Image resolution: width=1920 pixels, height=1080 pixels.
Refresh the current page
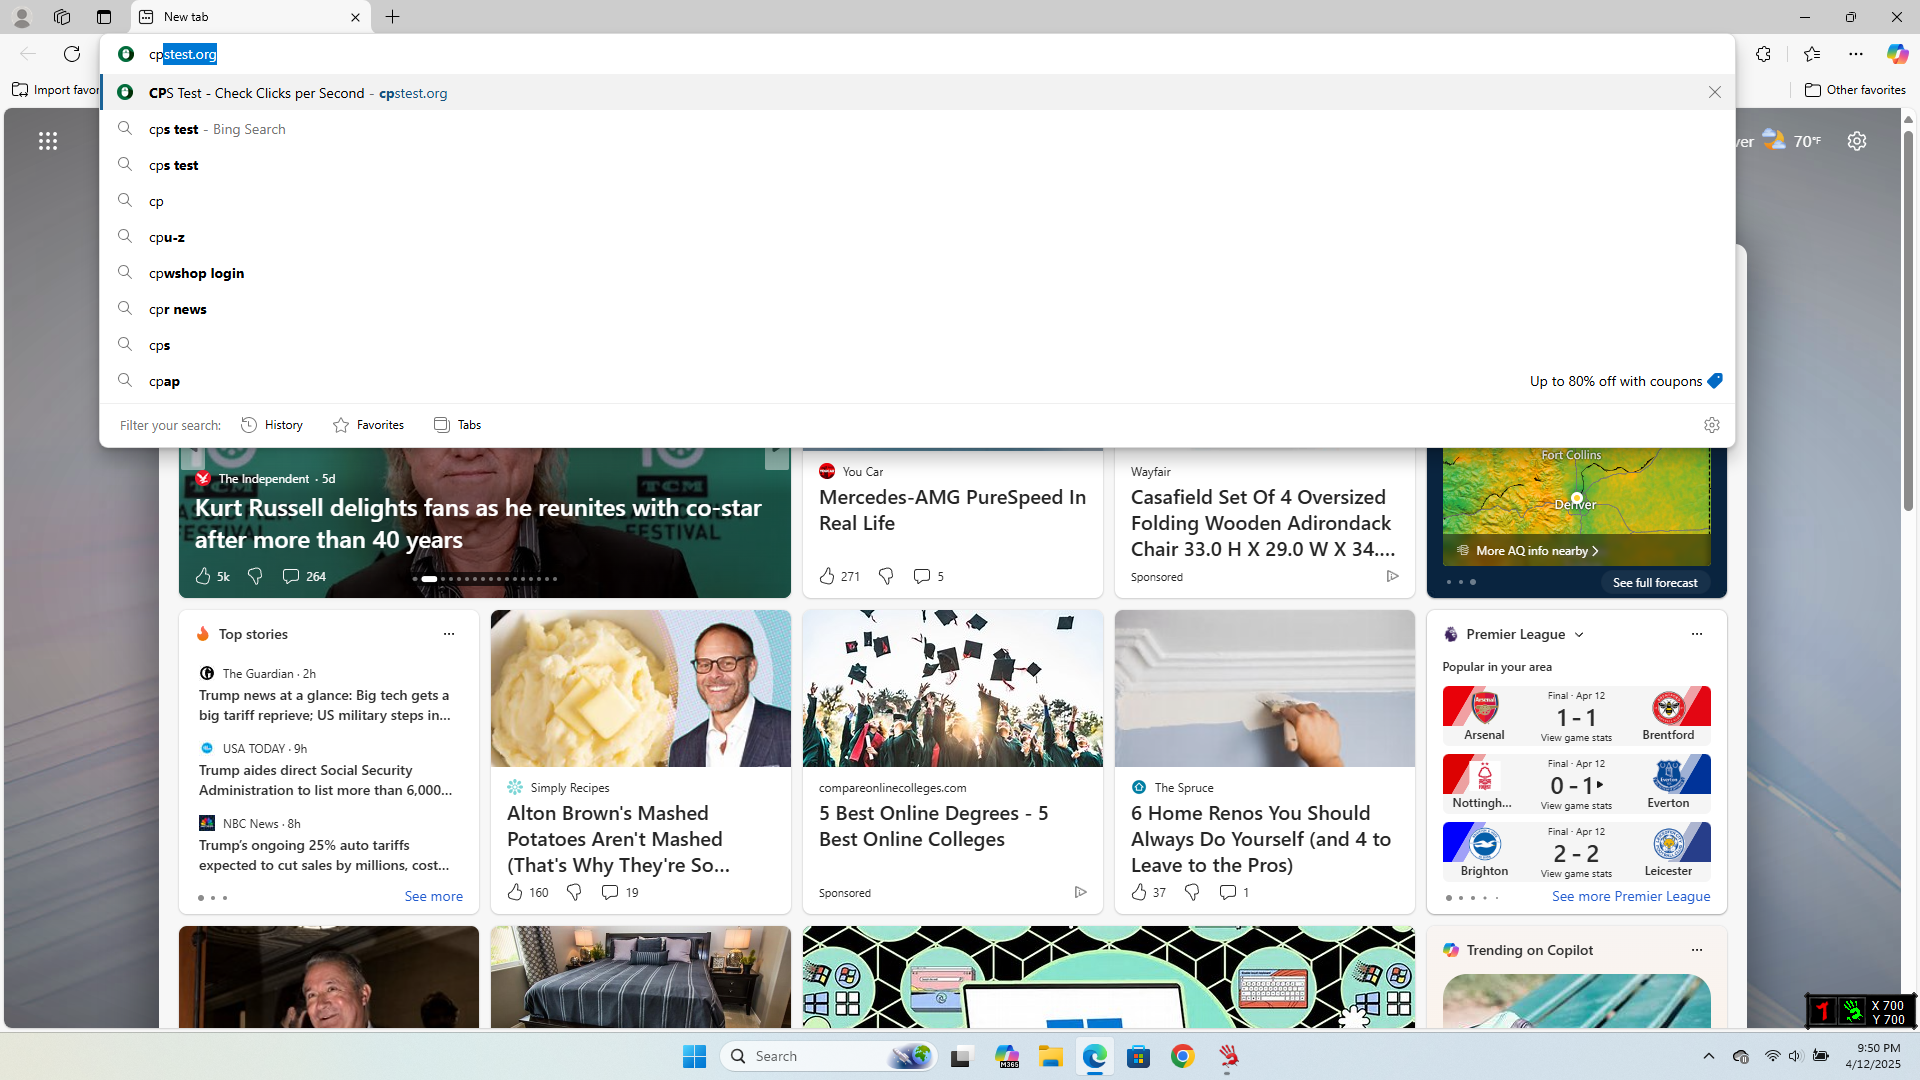coord(72,54)
